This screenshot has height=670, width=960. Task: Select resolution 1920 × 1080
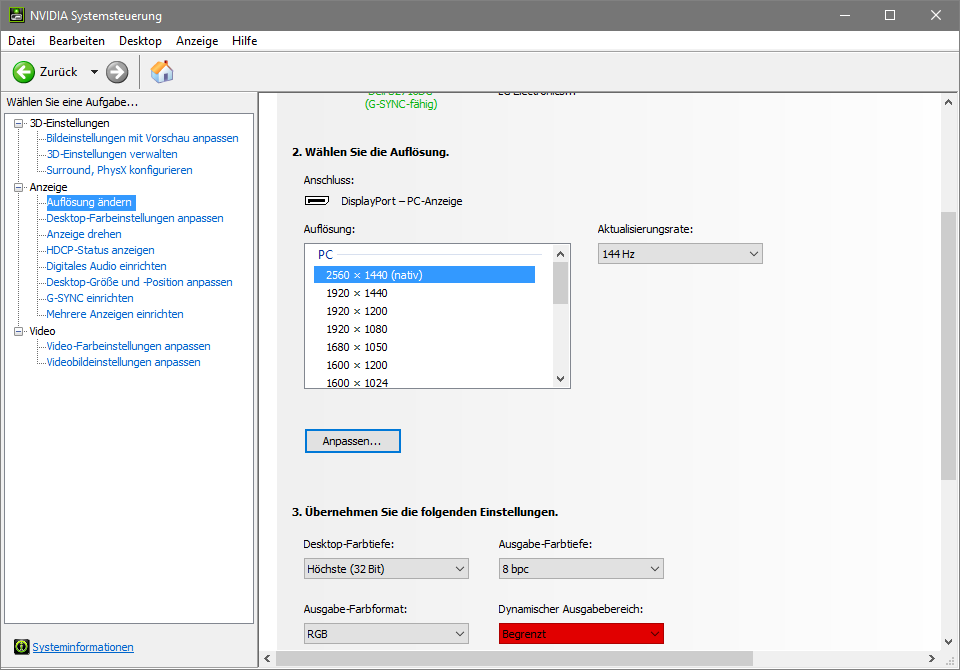[357, 329]
